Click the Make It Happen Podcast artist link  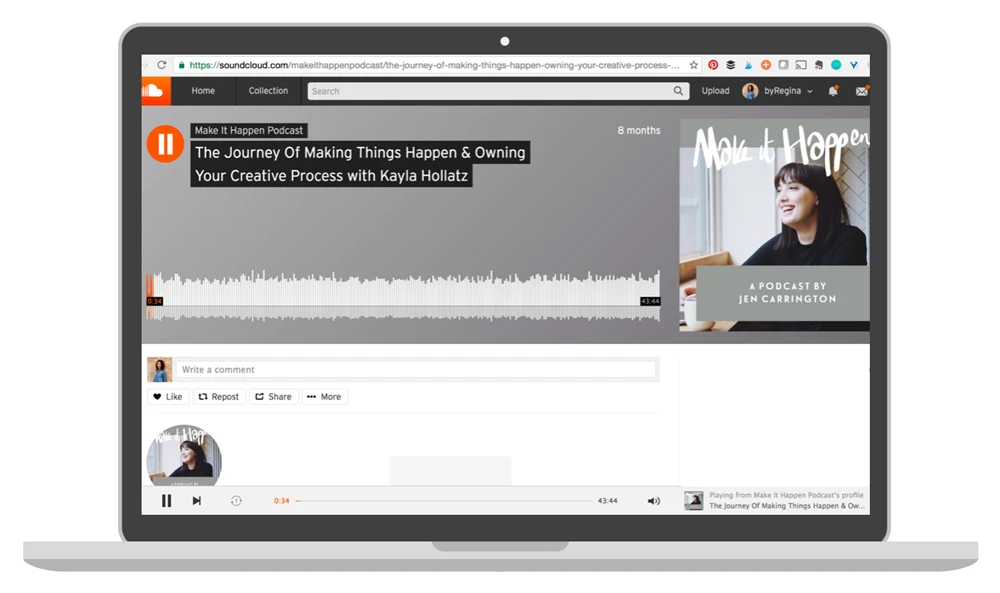coord(249,131)
